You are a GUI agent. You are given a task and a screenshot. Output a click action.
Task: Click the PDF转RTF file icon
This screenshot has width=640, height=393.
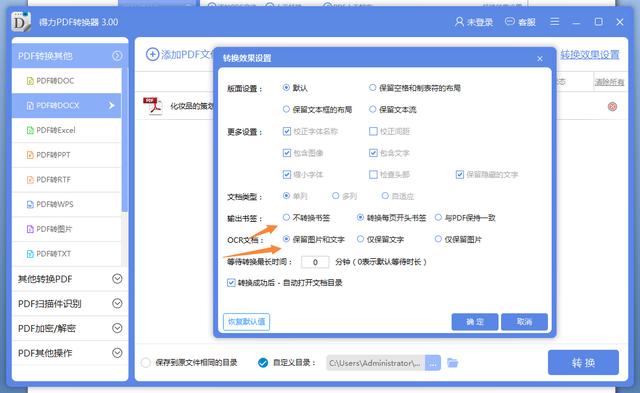30,180
